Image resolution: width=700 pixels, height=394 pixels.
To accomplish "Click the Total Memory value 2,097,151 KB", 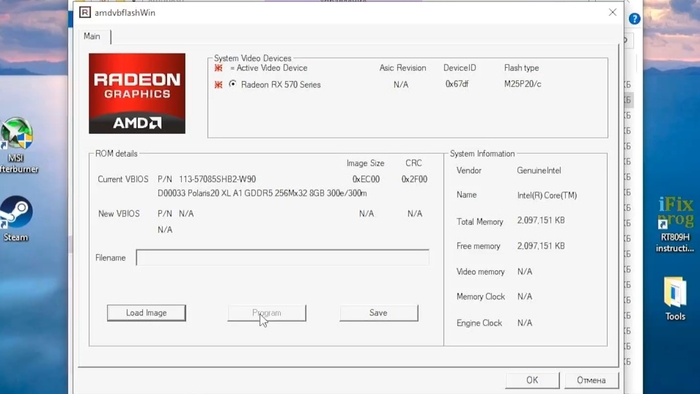I will point(541,220).
